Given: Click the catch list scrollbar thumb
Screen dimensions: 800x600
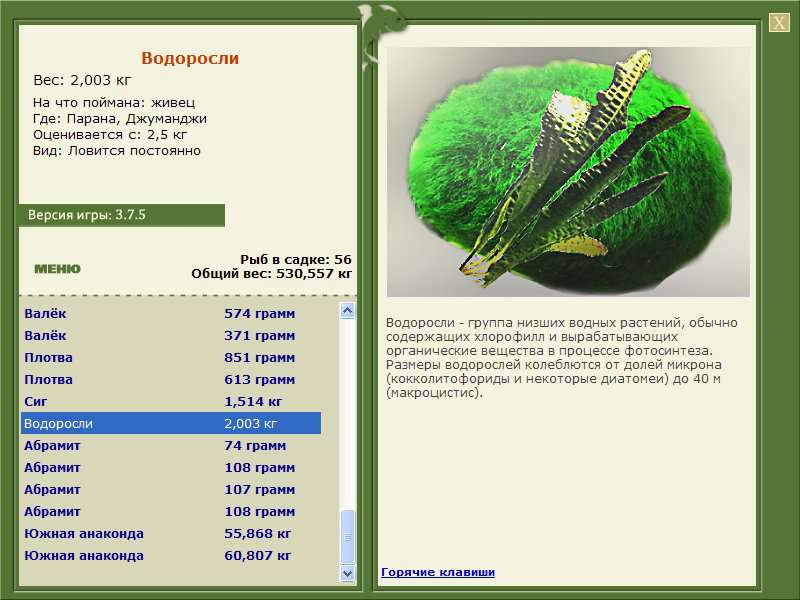Looking at the screenshot, I should pos(347,537).
